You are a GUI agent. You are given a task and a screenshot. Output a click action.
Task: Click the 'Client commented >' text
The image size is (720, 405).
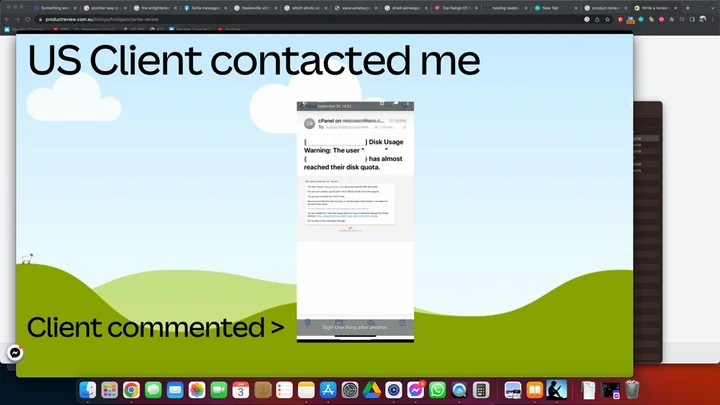(x=155, y=327)
